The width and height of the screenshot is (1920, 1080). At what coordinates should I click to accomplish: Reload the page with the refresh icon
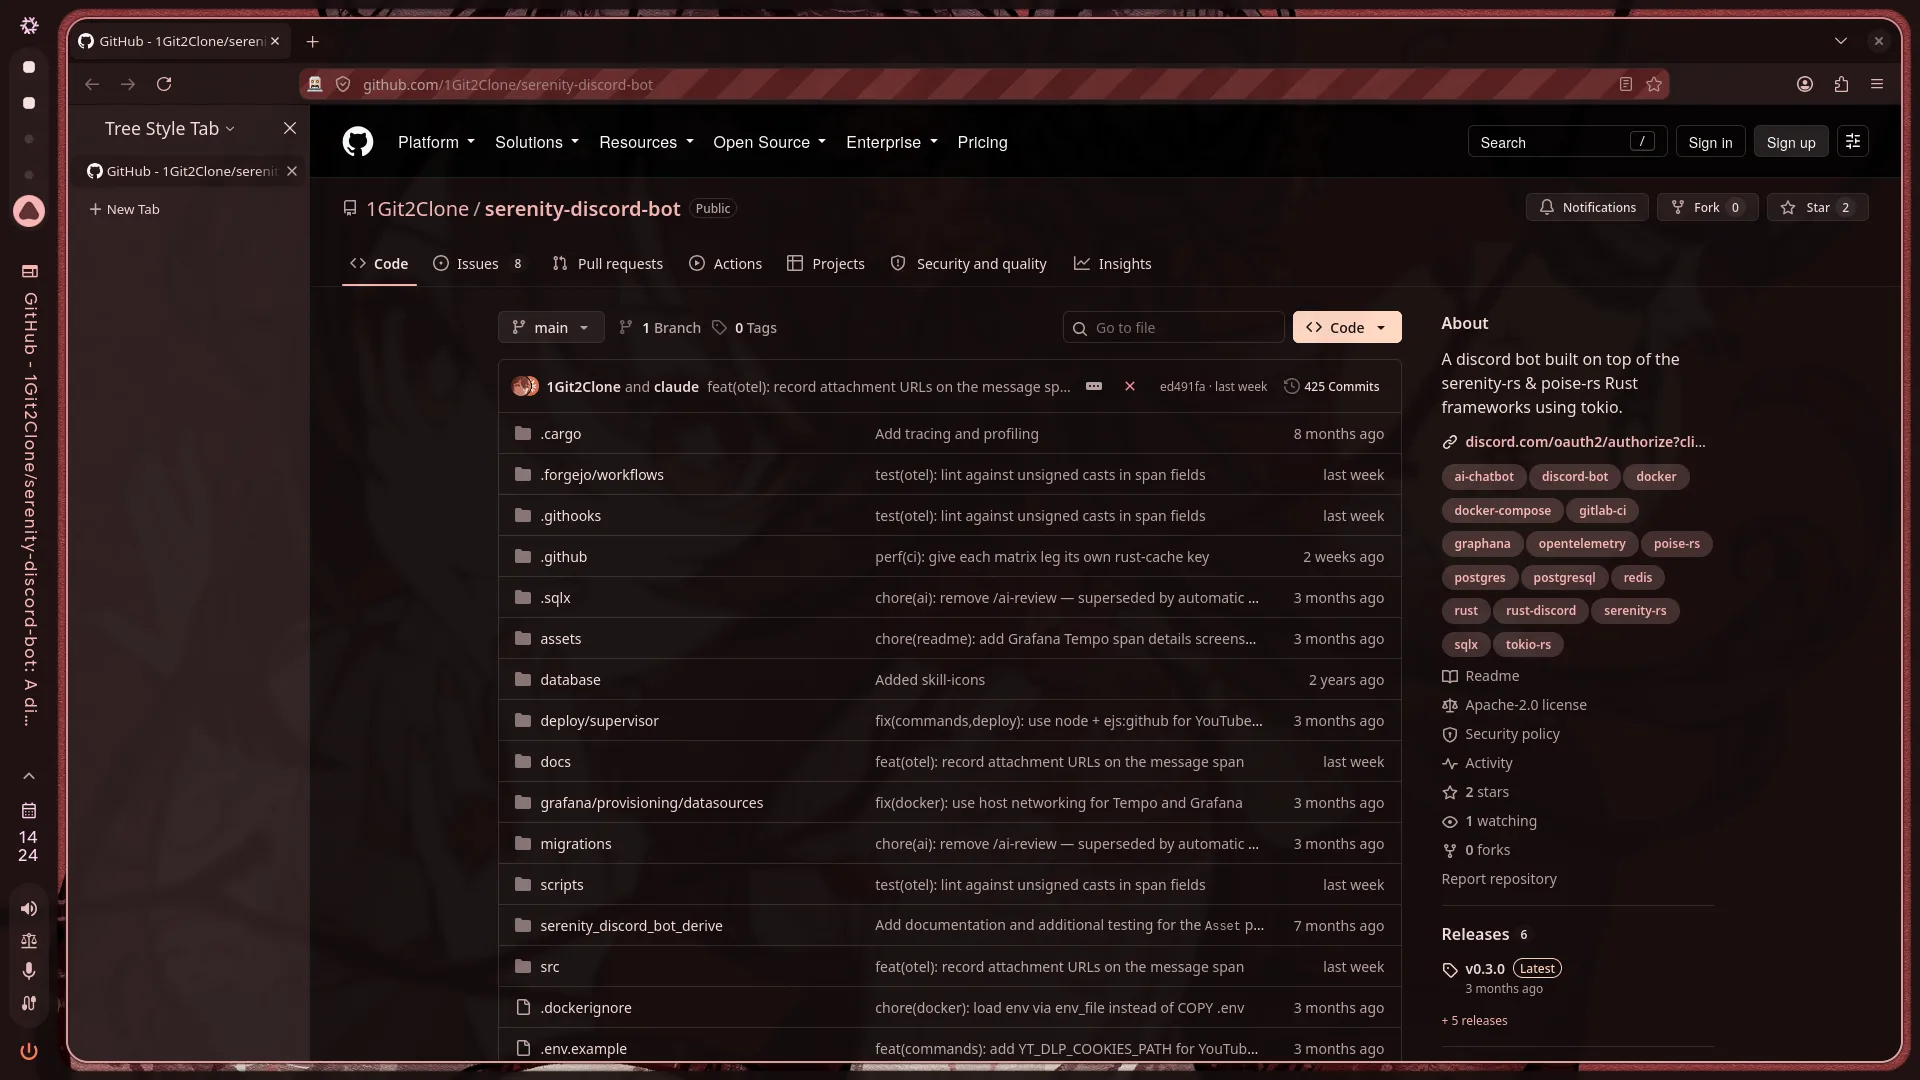164,84
